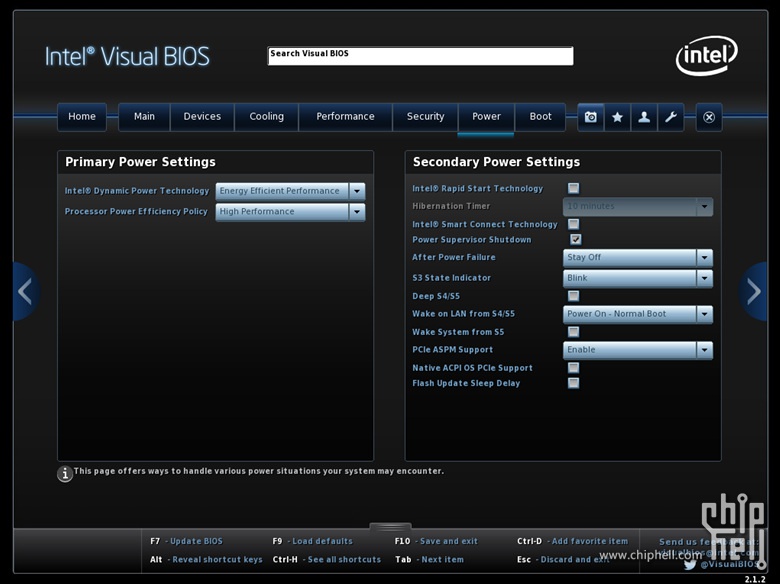This screenshot has height=584, width=780.
Task: Open the Performance tab
Action: tap(345, 117)
